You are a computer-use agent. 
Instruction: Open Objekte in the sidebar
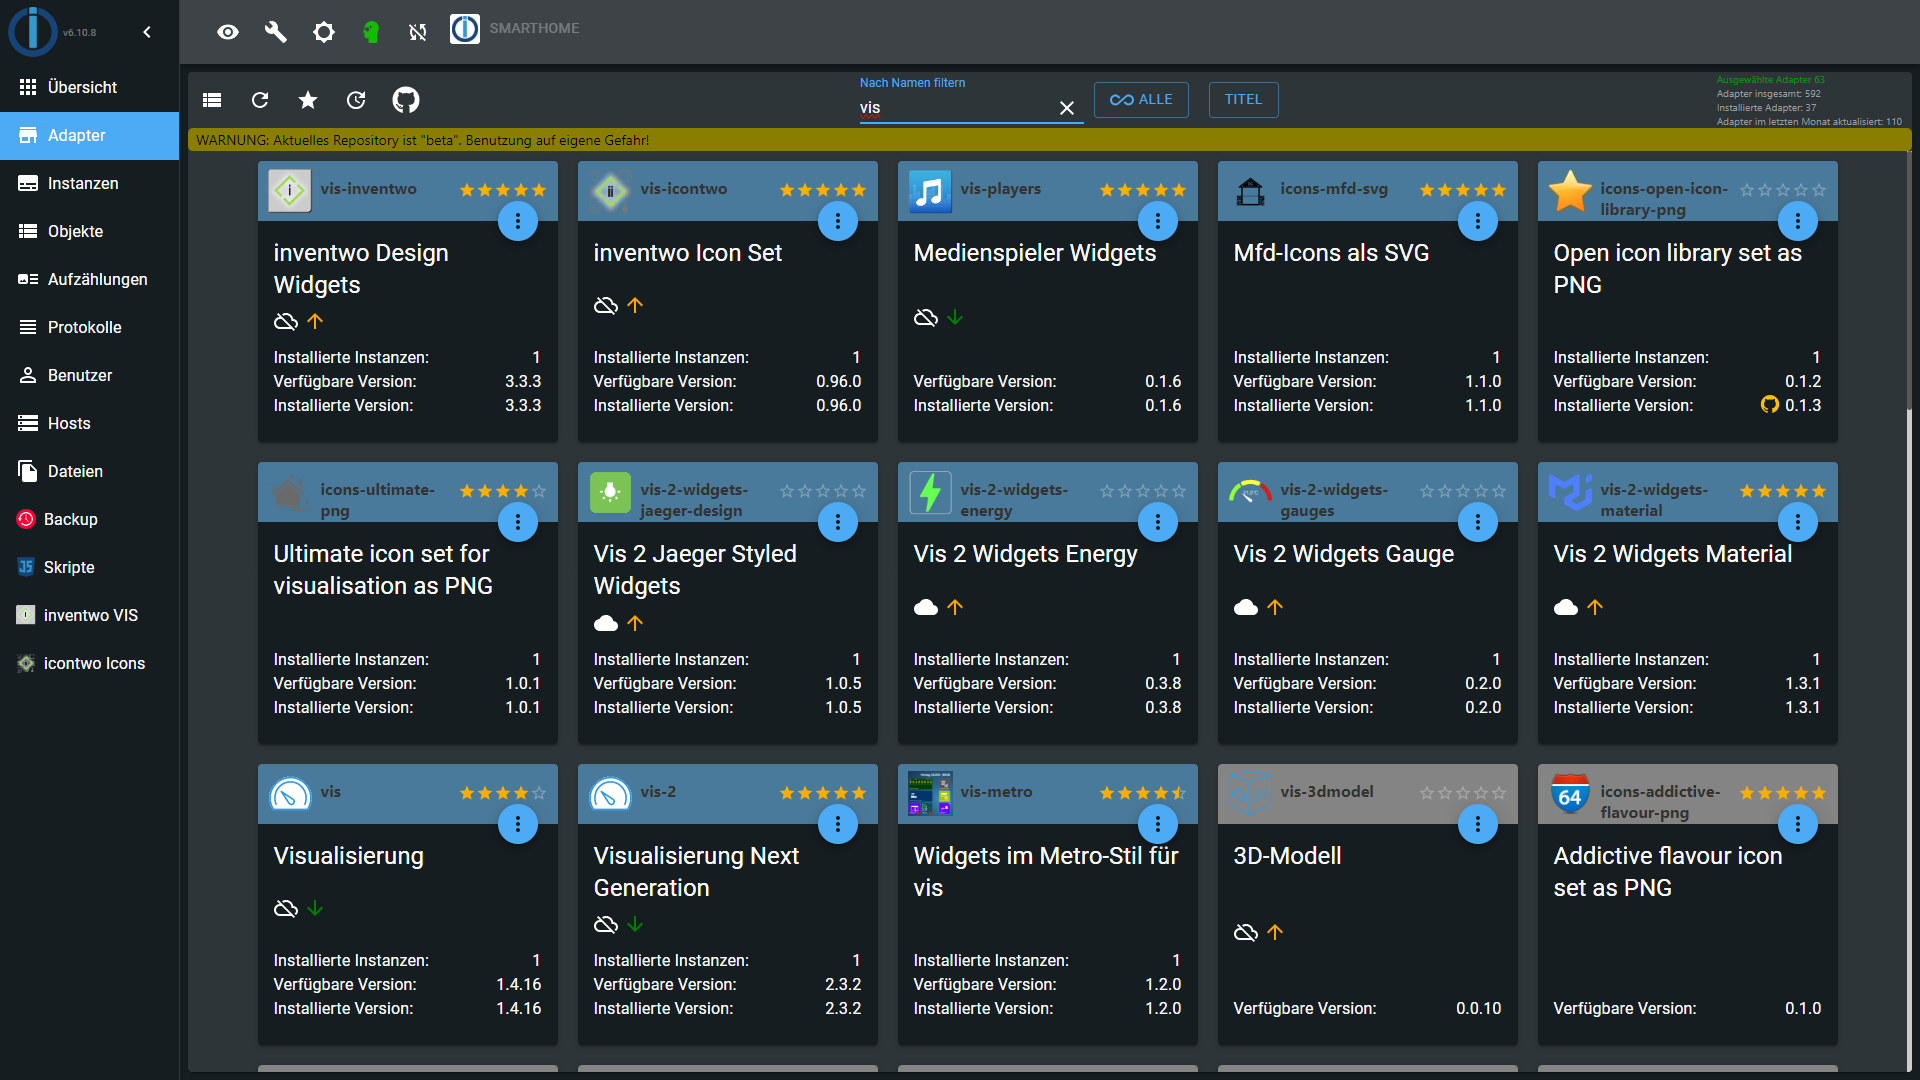point(90,231)
